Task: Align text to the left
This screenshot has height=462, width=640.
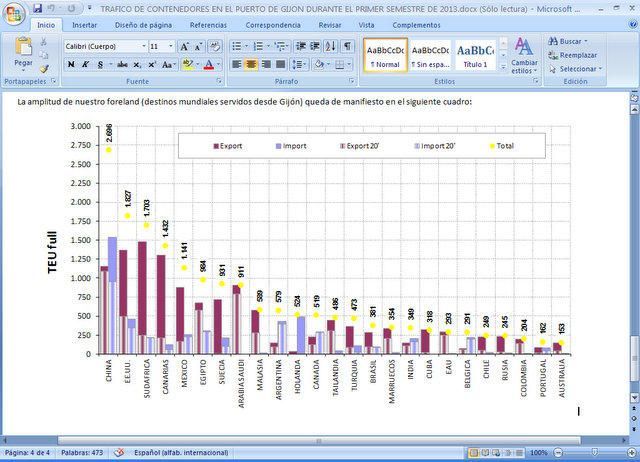Action: pos(236,64)
